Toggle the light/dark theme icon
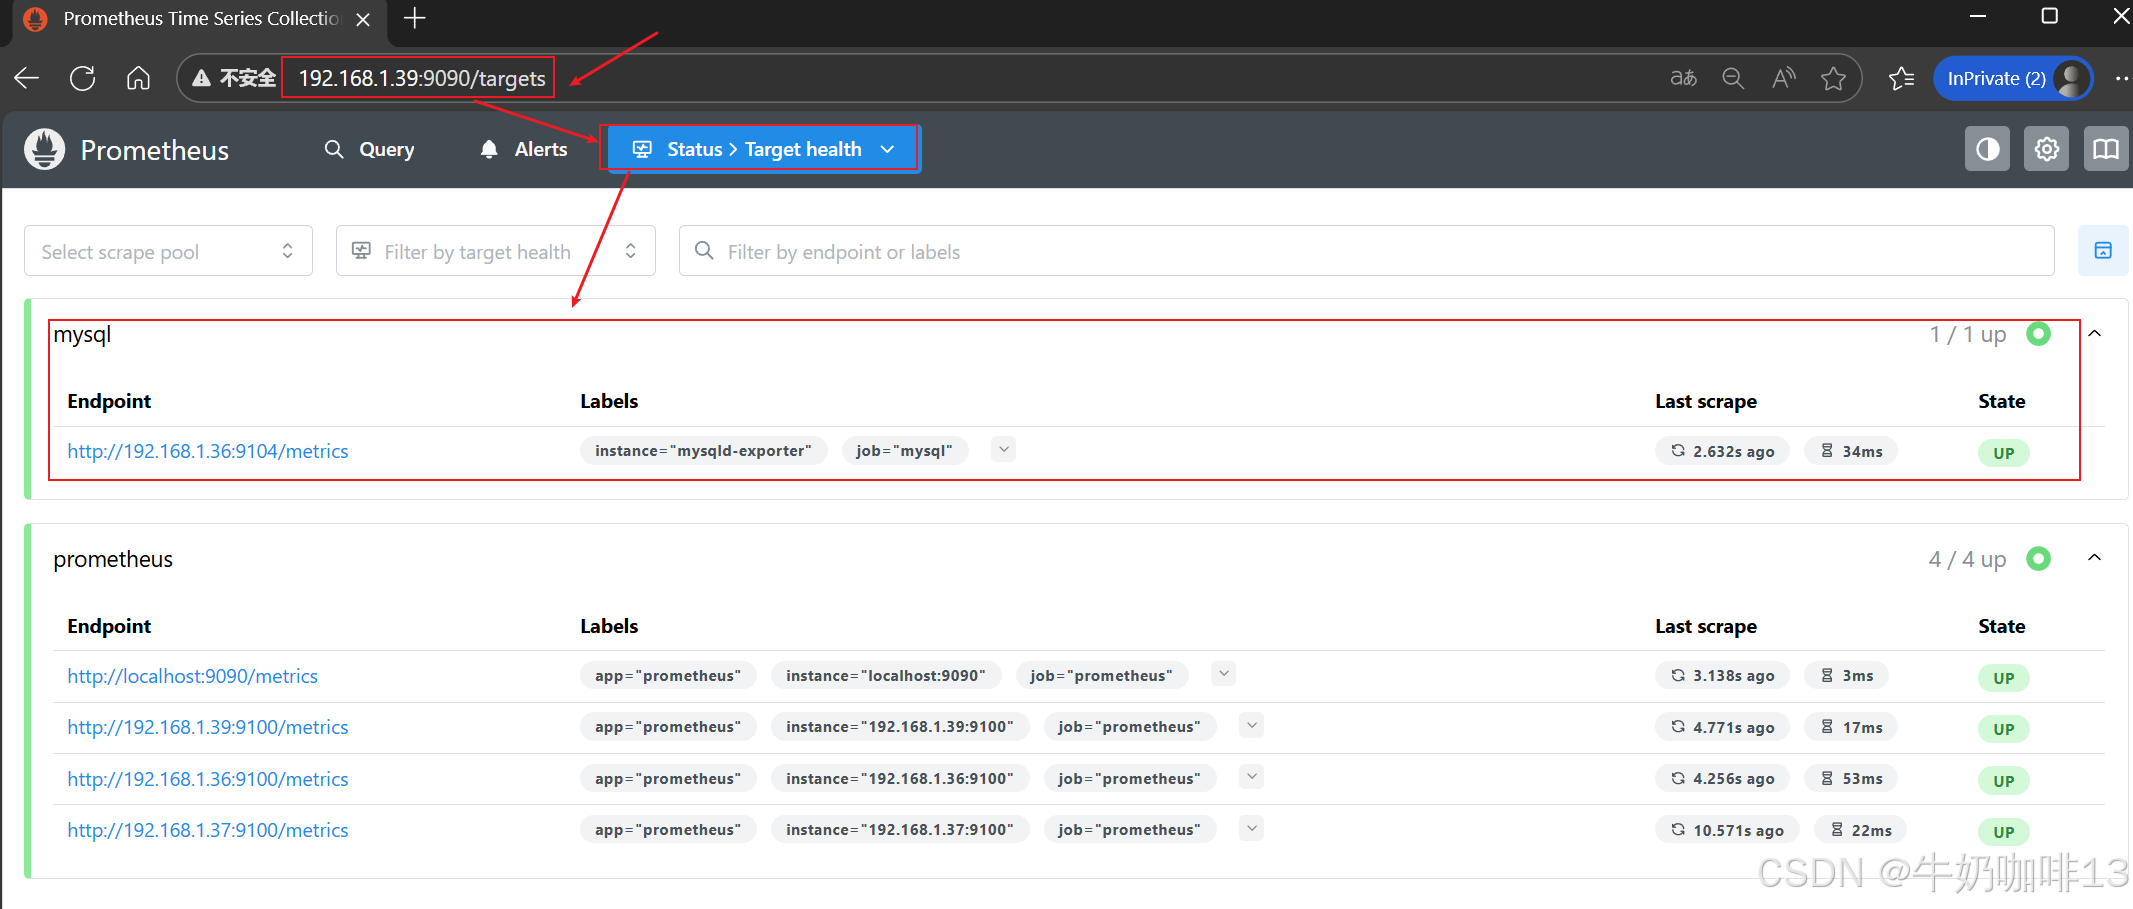2133x909 pixels. point(1987,149)
